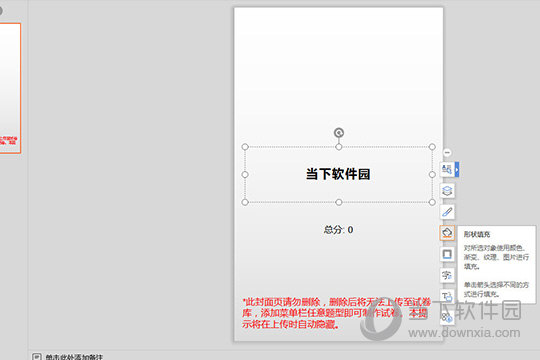Click the top-middle handle of title box

(x=339, y=147)
